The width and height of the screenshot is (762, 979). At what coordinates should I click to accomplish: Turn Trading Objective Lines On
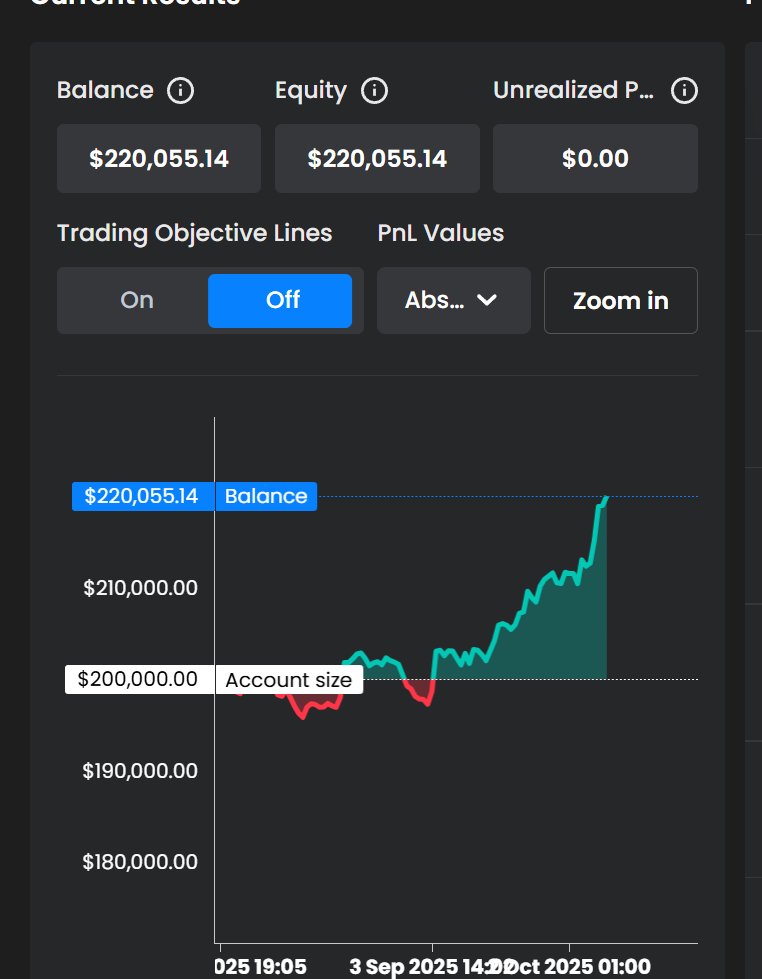pyautogui.click(x=137, y=300)
